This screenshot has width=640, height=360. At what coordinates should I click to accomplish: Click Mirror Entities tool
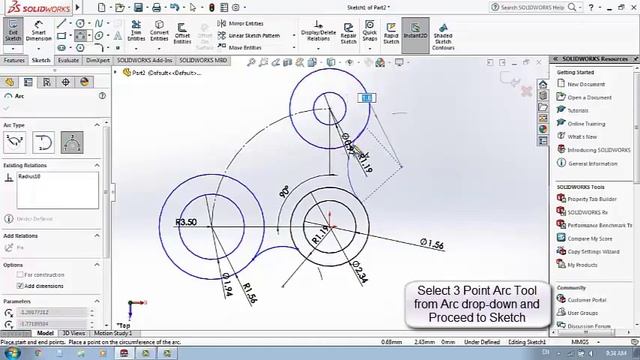coord(241,24)
